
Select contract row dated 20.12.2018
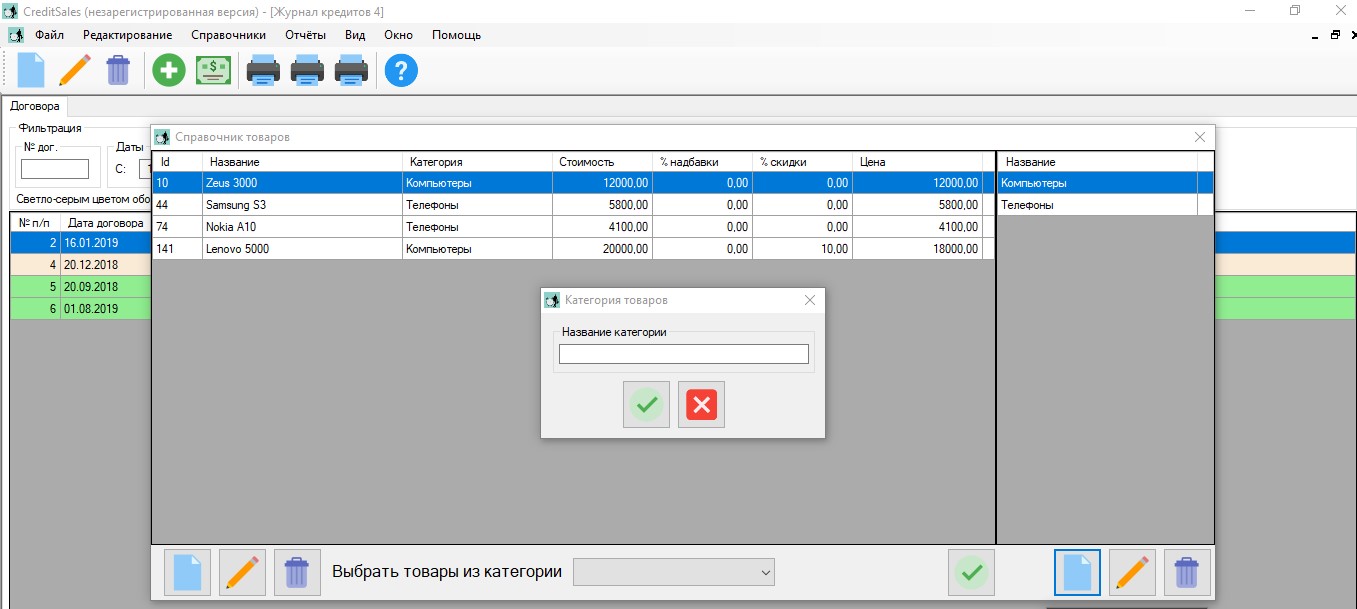[80, 265]
